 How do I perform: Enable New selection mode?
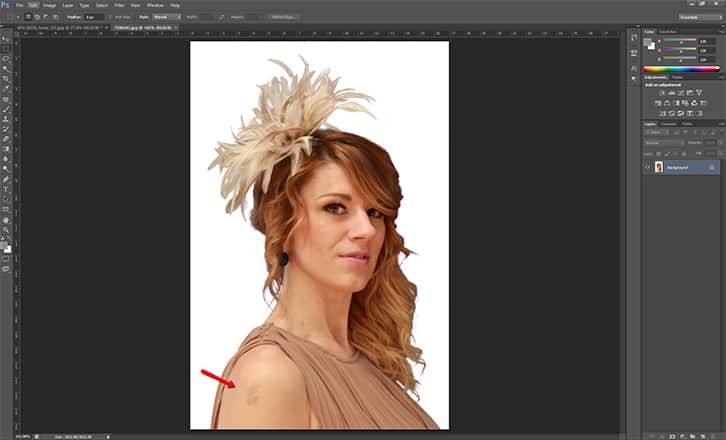[x=28, y=17]
